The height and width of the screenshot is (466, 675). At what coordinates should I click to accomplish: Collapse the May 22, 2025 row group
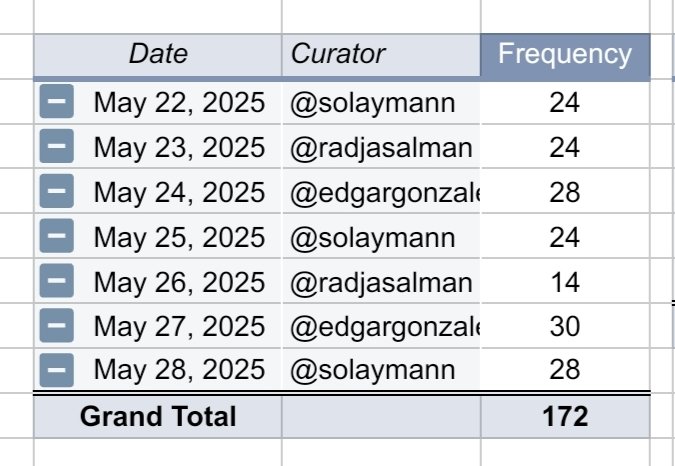point(58,102)
